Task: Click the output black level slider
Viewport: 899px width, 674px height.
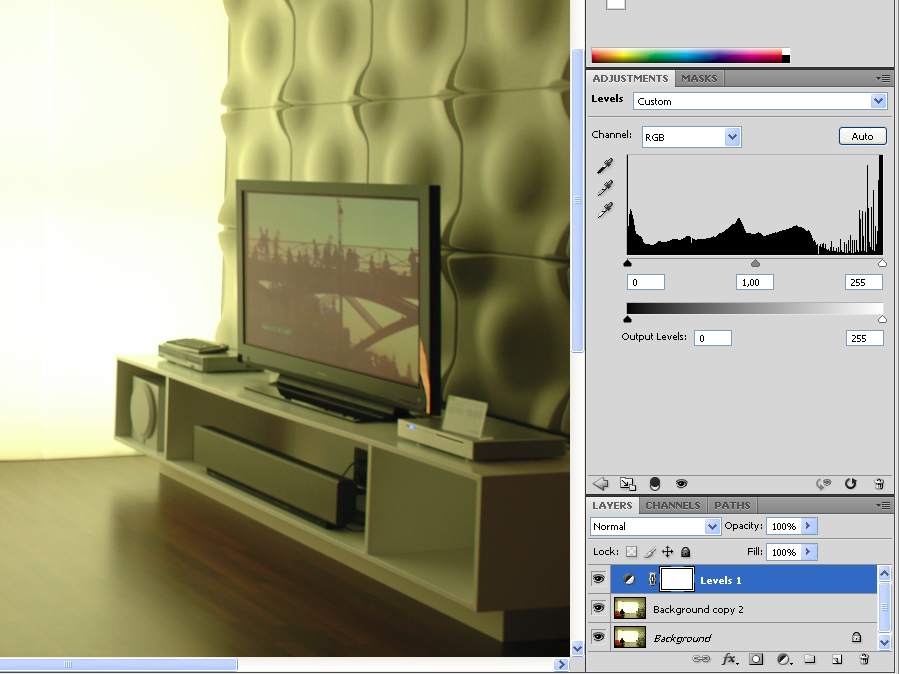Action: 627,319
